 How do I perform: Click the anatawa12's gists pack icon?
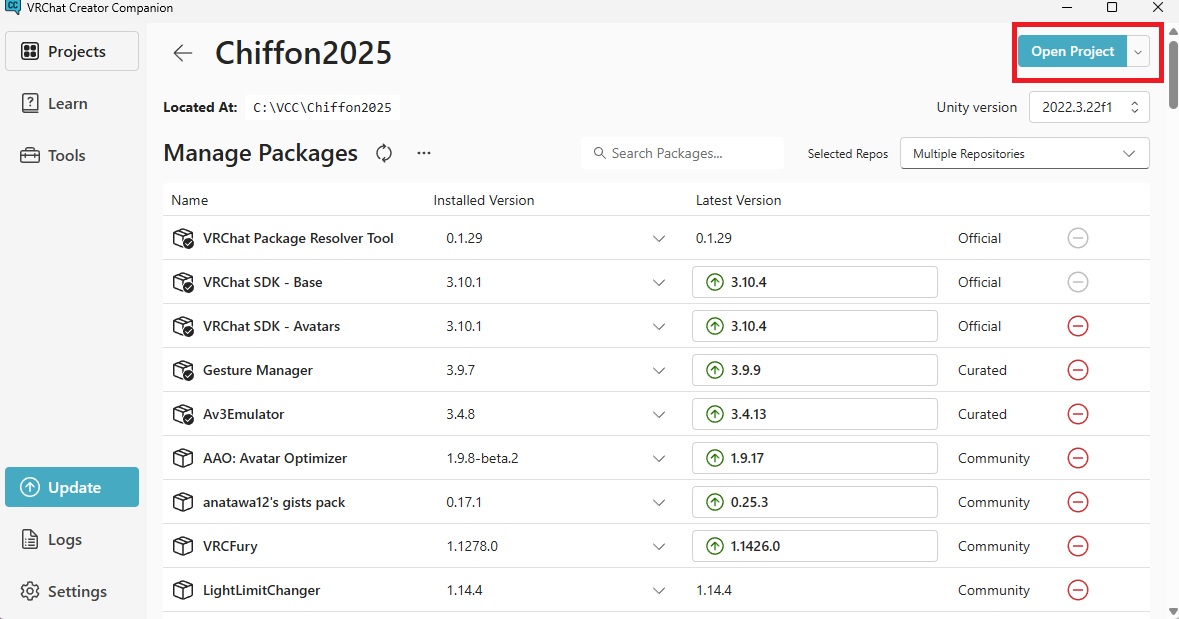tap(183, 502)
